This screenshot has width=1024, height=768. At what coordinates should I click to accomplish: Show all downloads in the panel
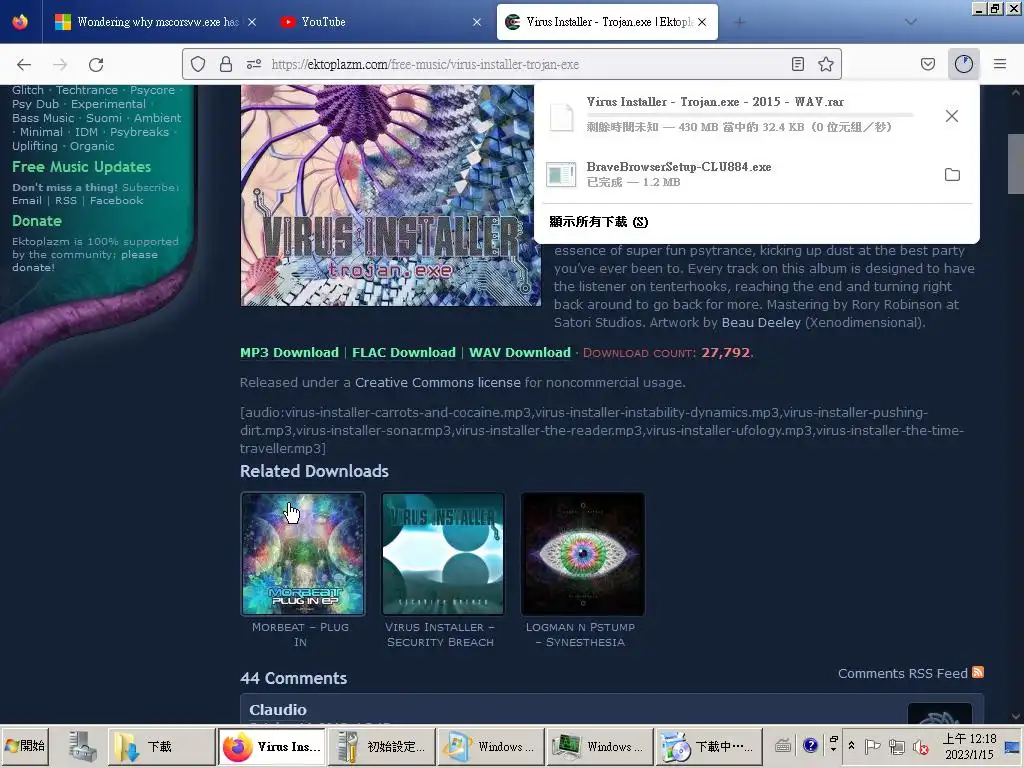[598, 222]
